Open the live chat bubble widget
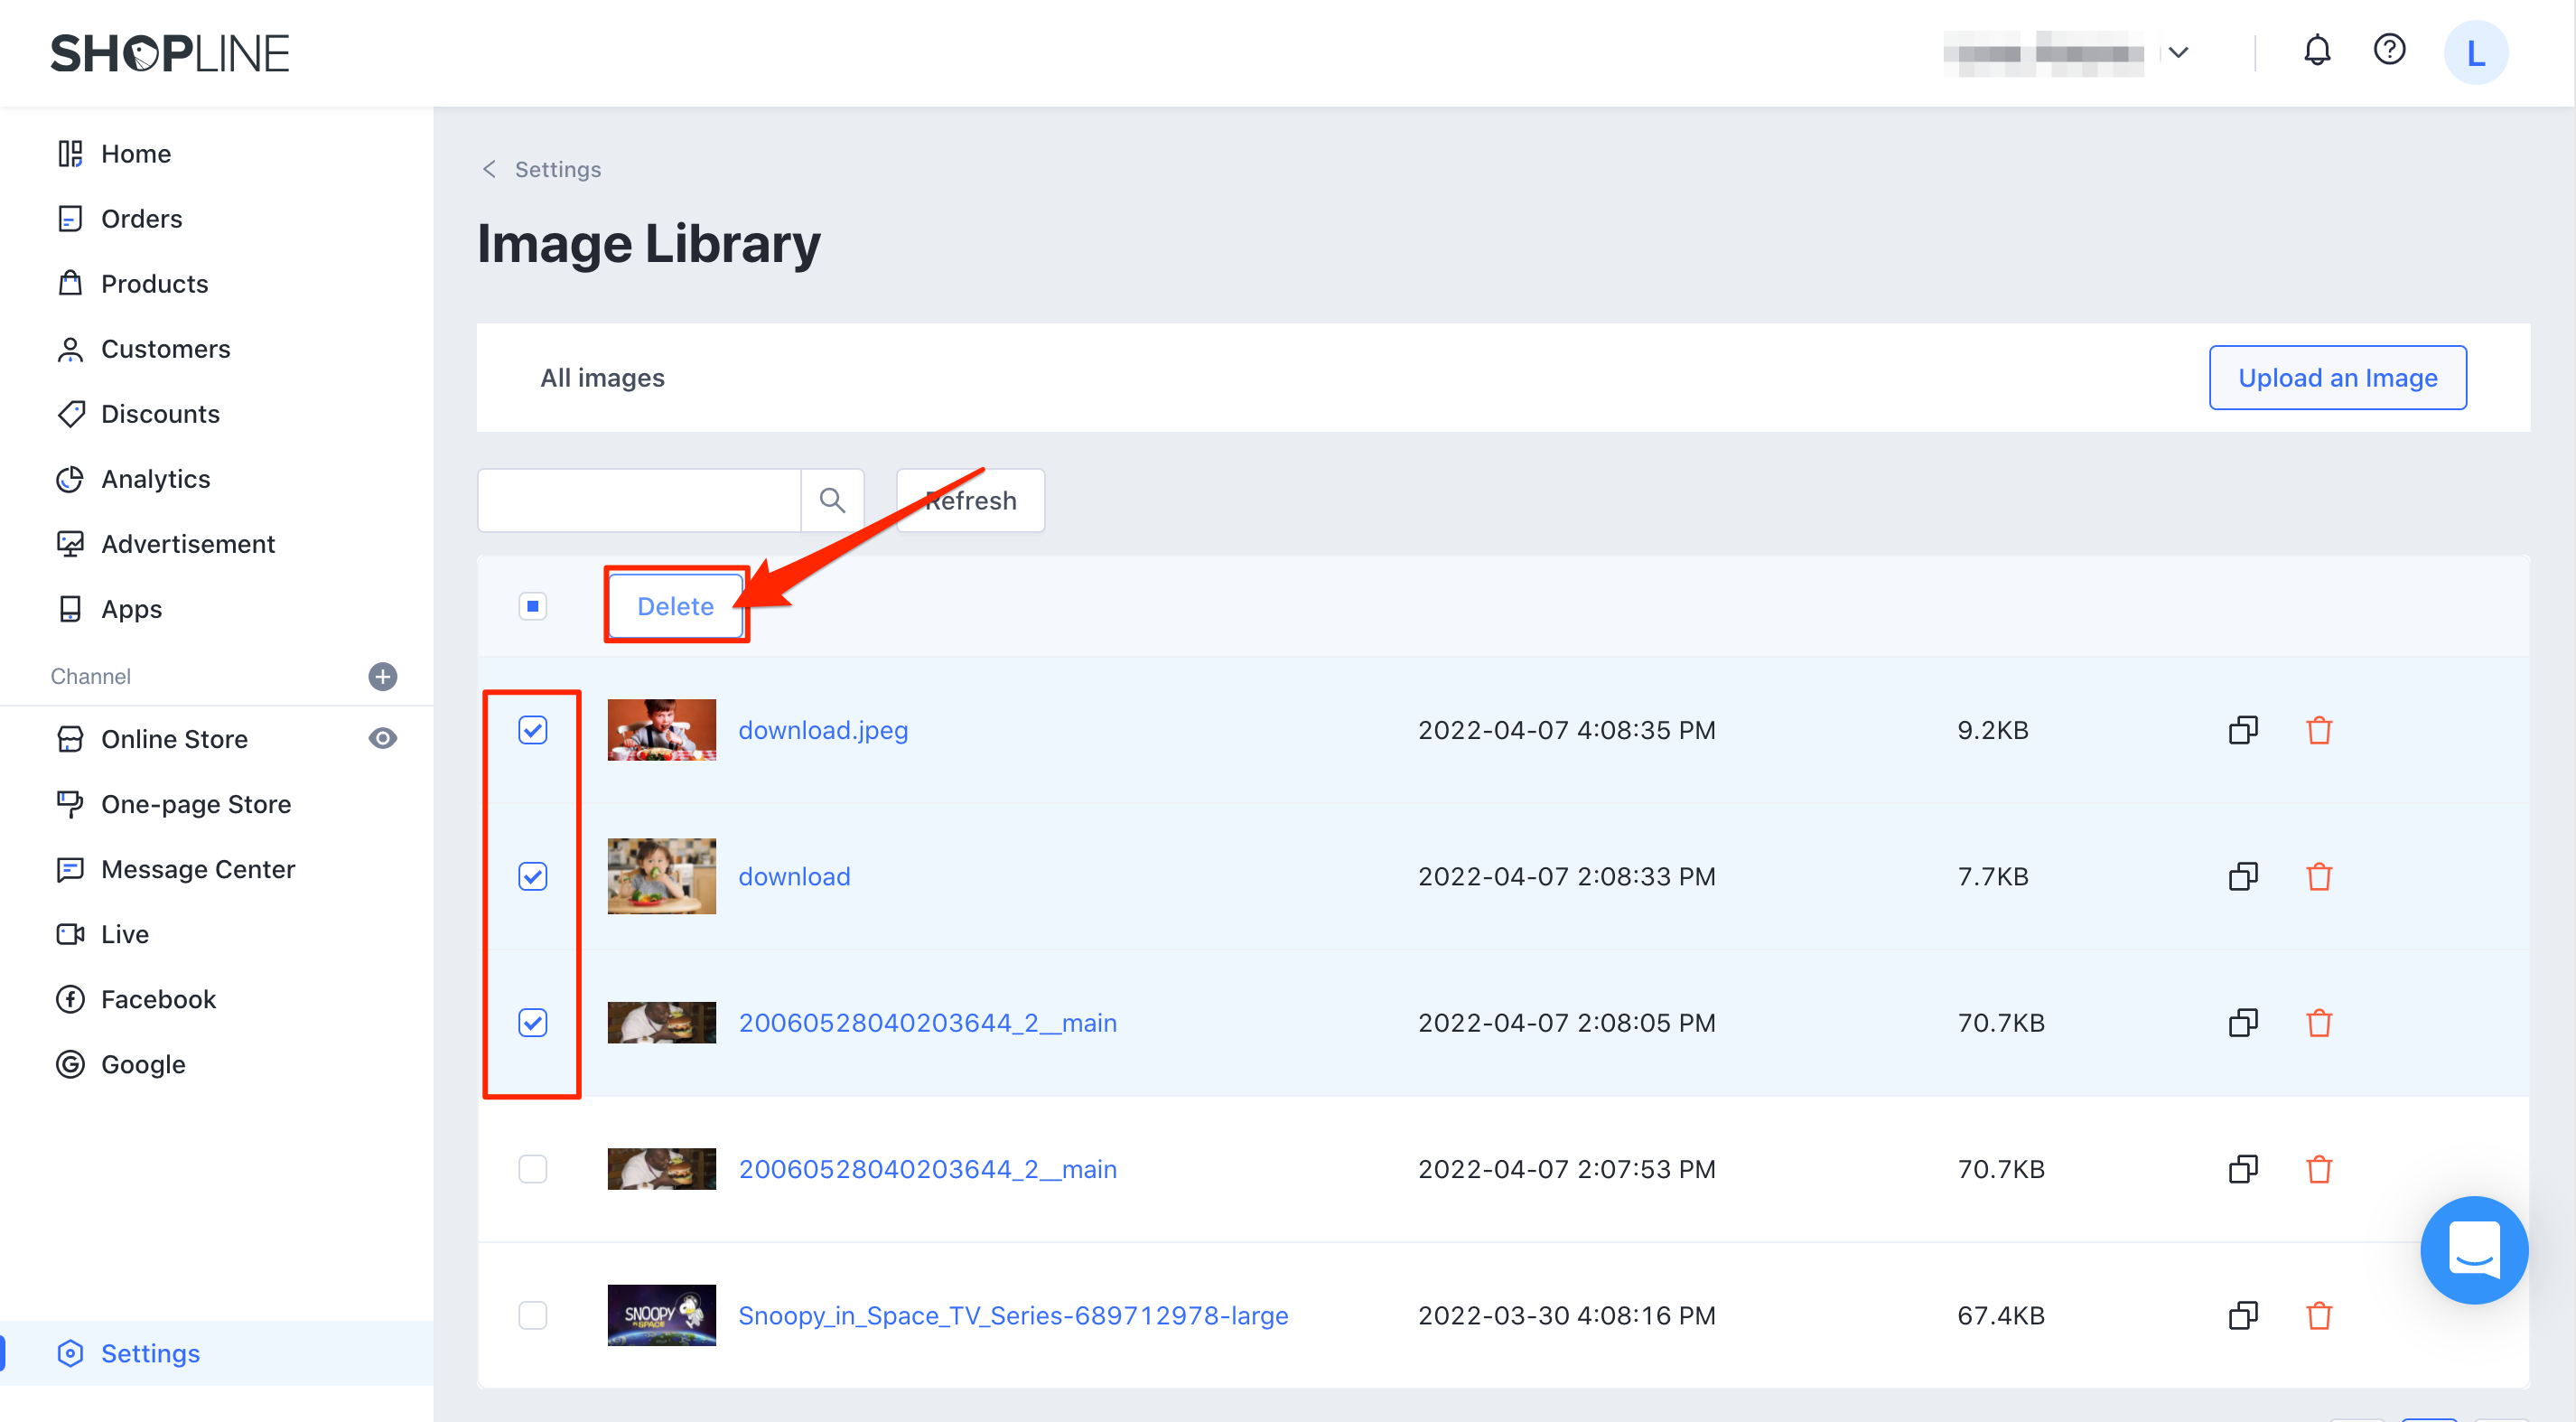Image resolution: width=2576 pixels, height=1422 pixels. 2473,1249
